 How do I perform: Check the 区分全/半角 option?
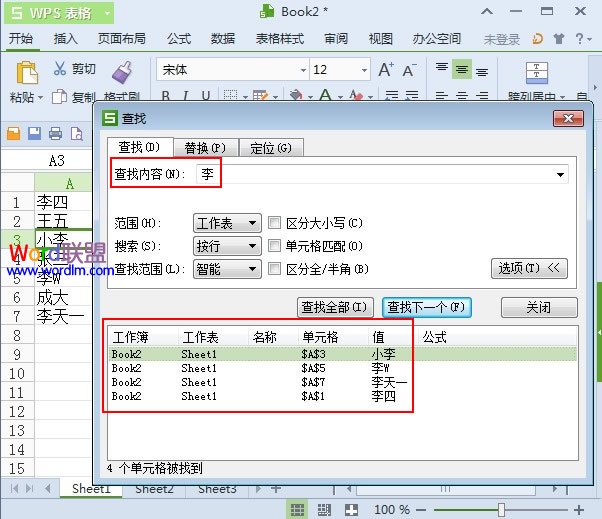[x=275, y=269]
